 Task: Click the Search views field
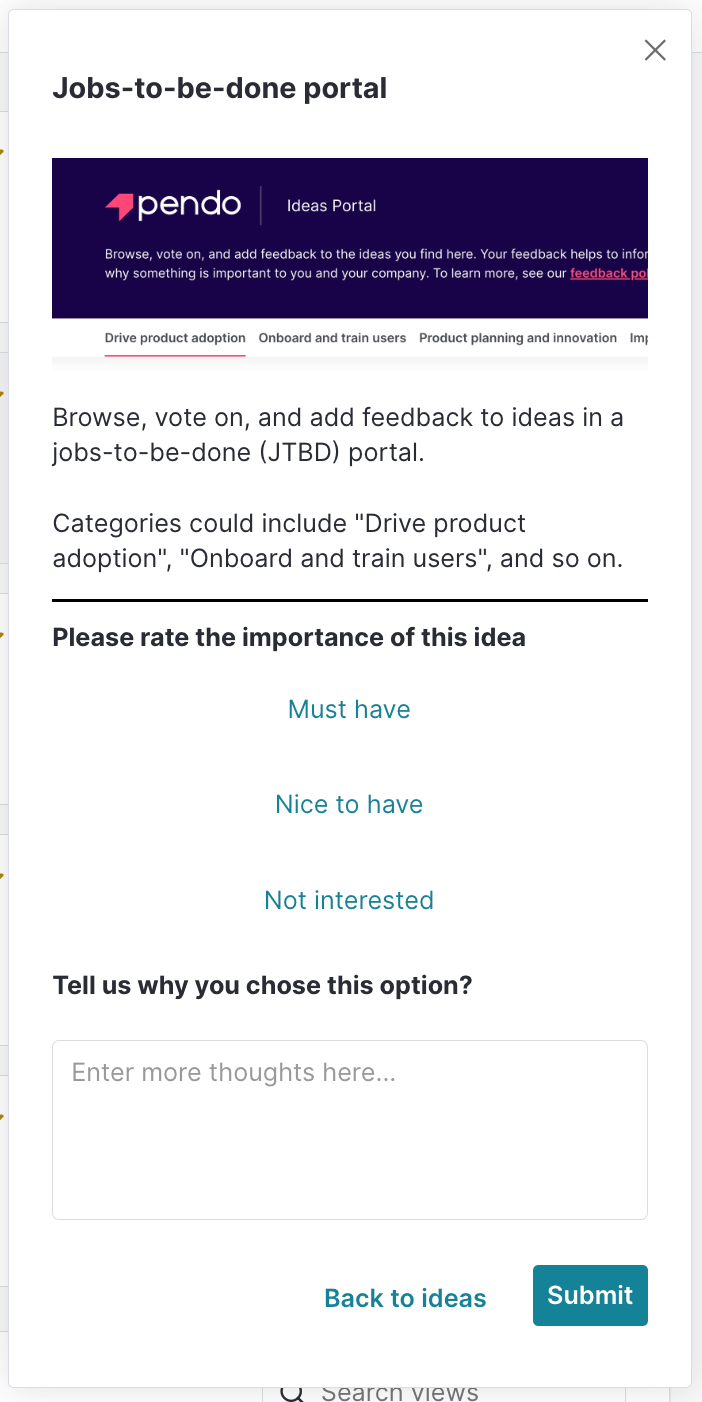pyautogui.click(x=444, y=1392)
